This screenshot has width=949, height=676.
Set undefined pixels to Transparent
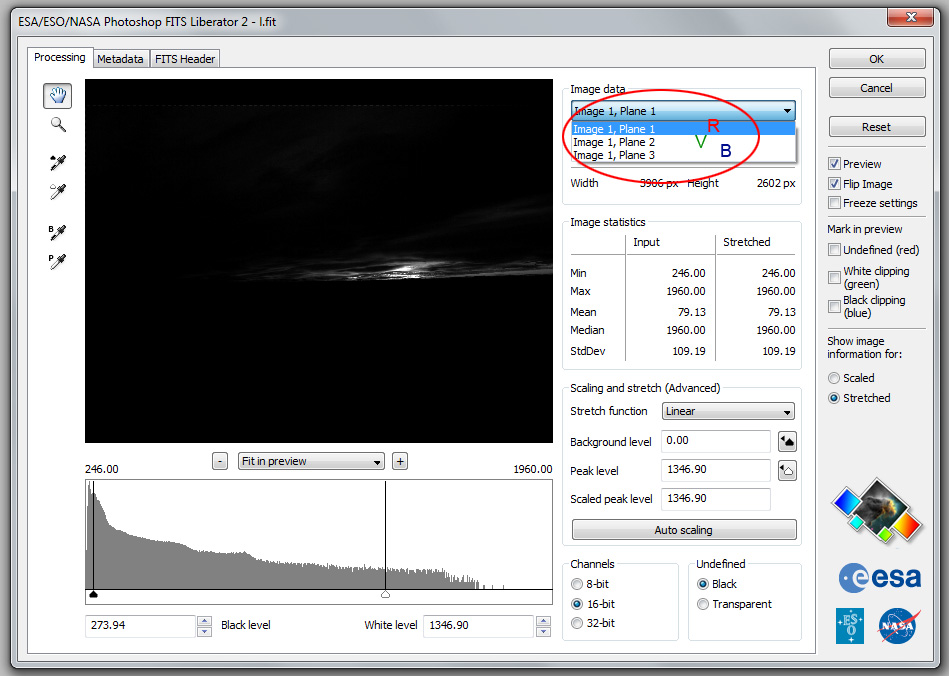[x=703, y=604]
